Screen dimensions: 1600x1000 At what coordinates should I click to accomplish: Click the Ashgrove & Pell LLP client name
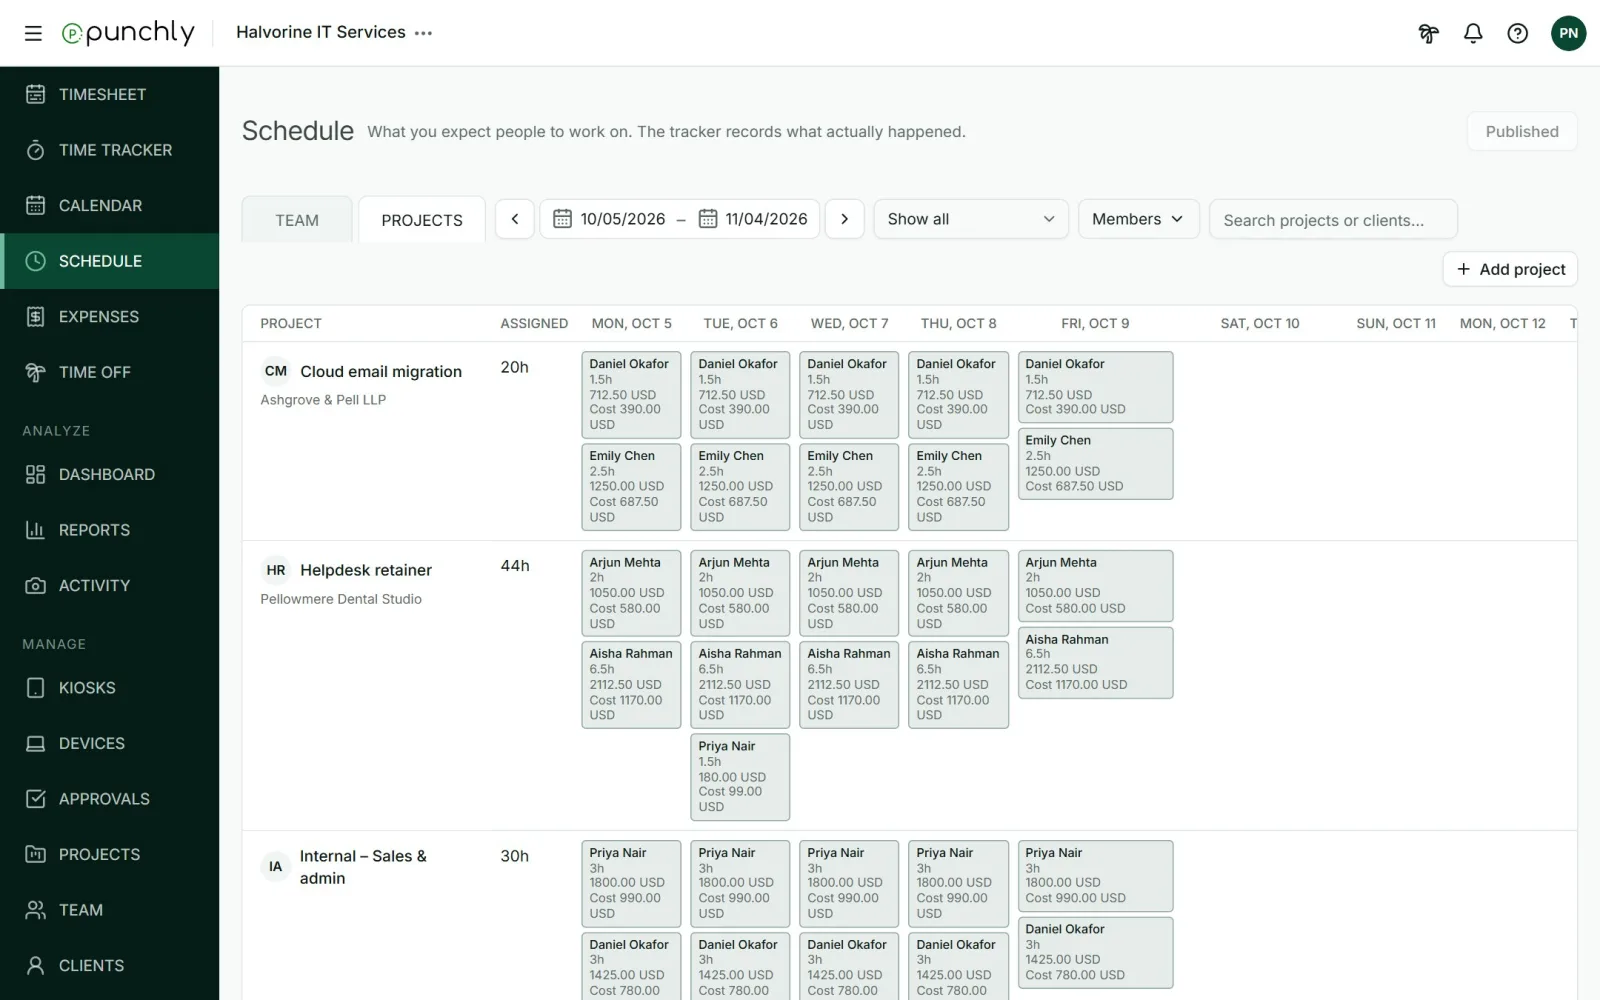click(323, 400)
